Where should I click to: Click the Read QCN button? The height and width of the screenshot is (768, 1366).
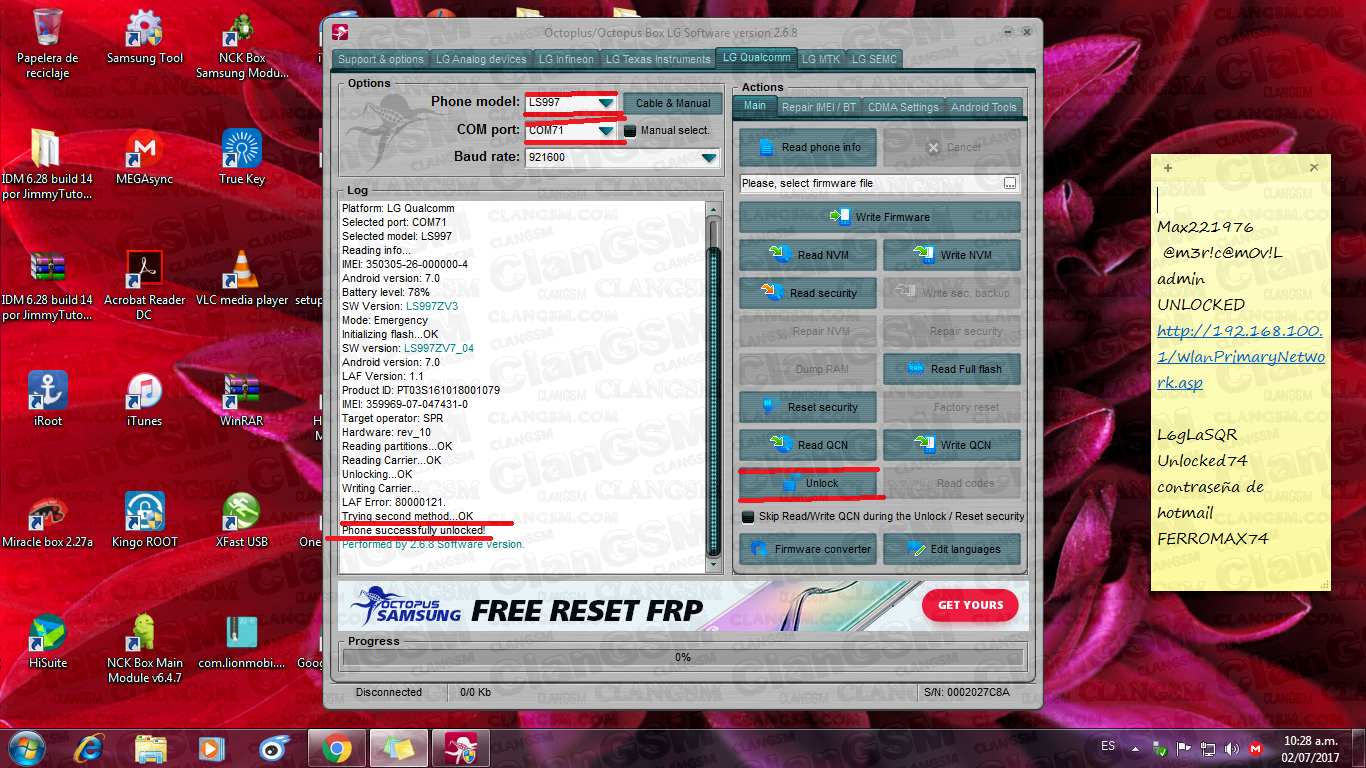808,445
